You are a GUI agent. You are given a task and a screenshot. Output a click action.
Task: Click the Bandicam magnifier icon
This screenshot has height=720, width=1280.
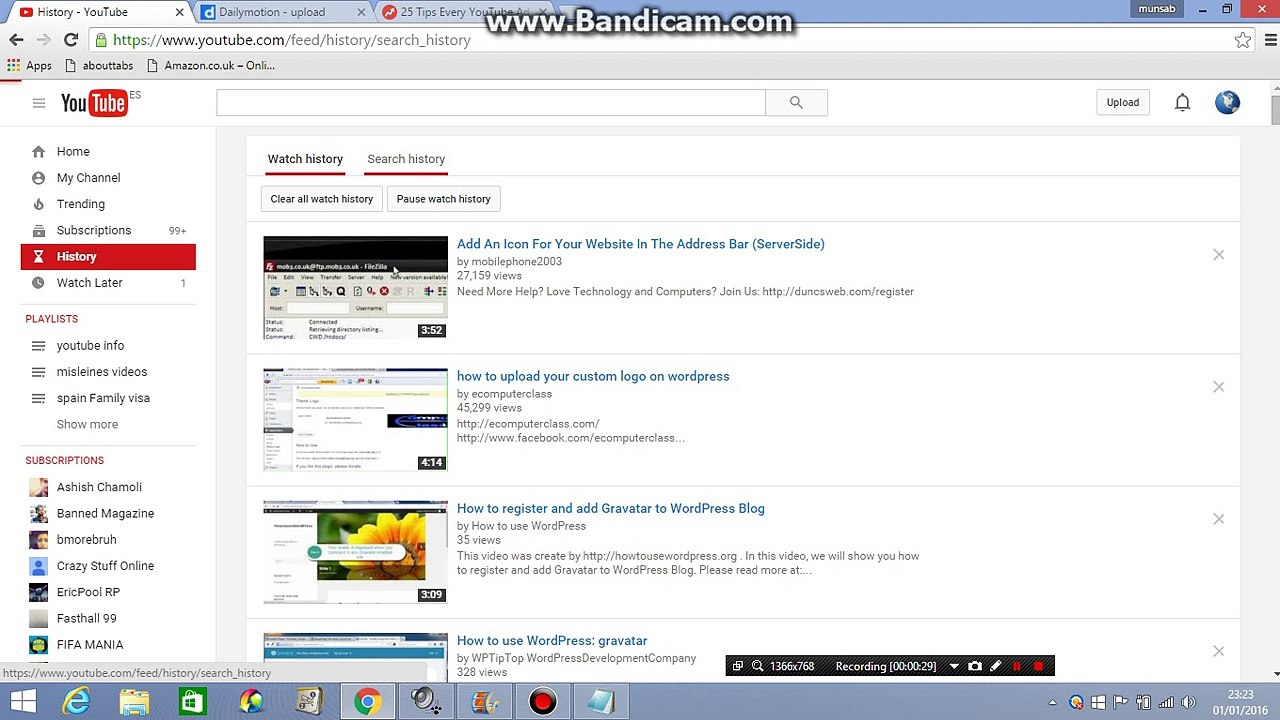758,666
